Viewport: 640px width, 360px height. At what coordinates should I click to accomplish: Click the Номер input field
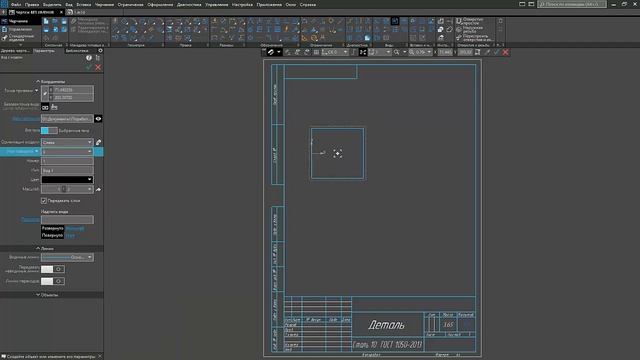67,161
